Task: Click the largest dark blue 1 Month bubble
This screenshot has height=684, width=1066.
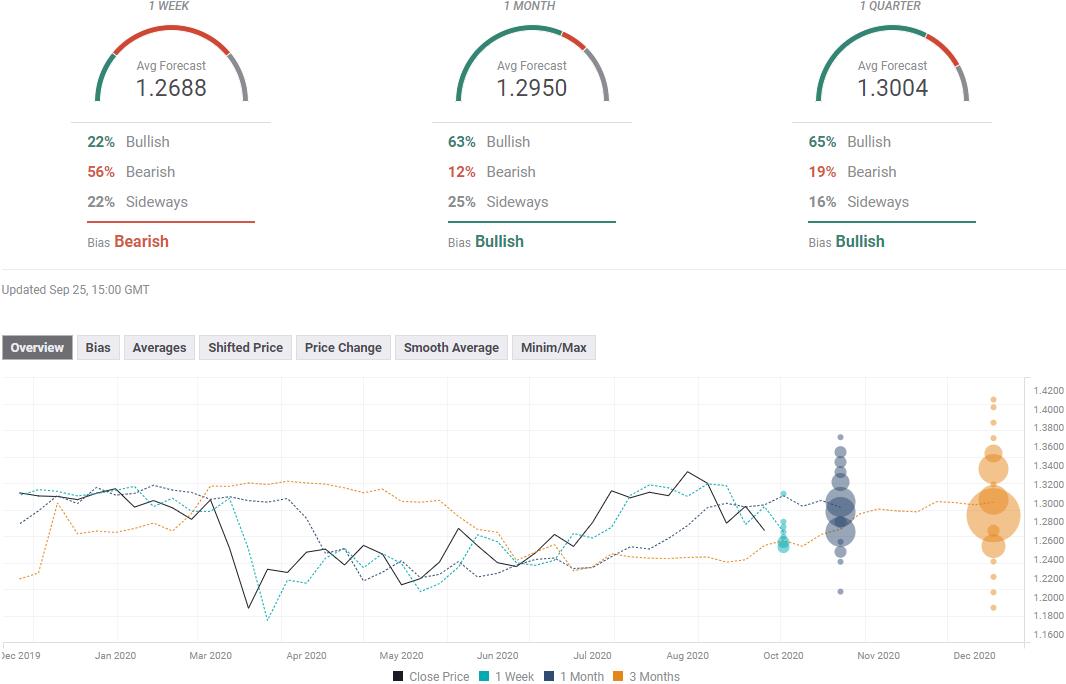Action: click(x=840, y=509)
